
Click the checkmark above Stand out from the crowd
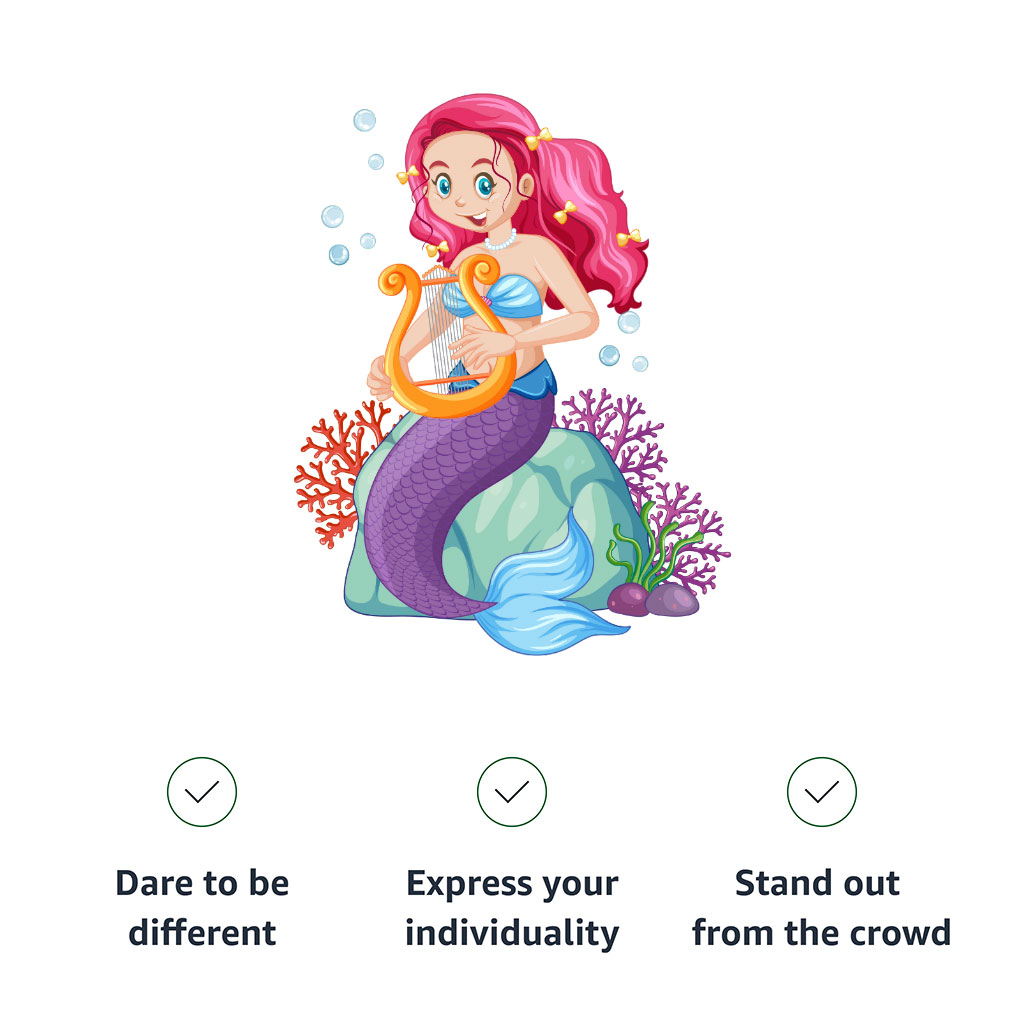coord(822,792)
